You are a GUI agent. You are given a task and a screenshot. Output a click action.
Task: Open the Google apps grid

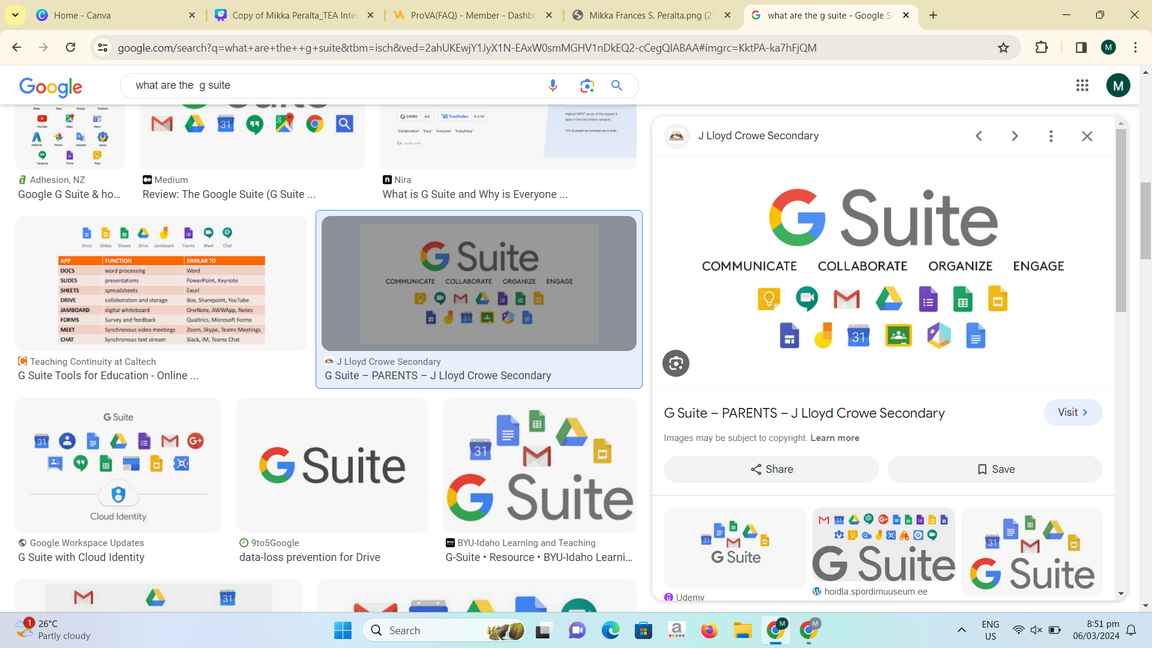point(1082,85)
